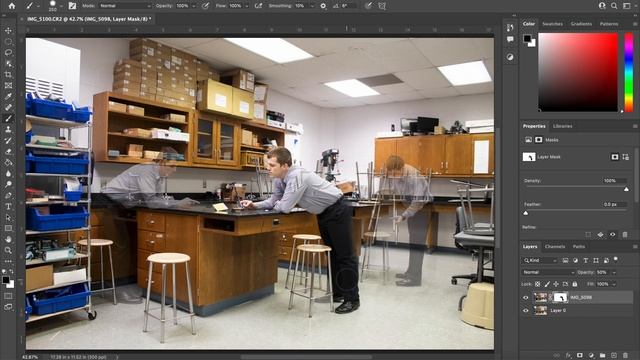The image size is (640, 360).
Task: Toggle lock transparent pixels
Action: pyautogui.click(x=538, y=284)
